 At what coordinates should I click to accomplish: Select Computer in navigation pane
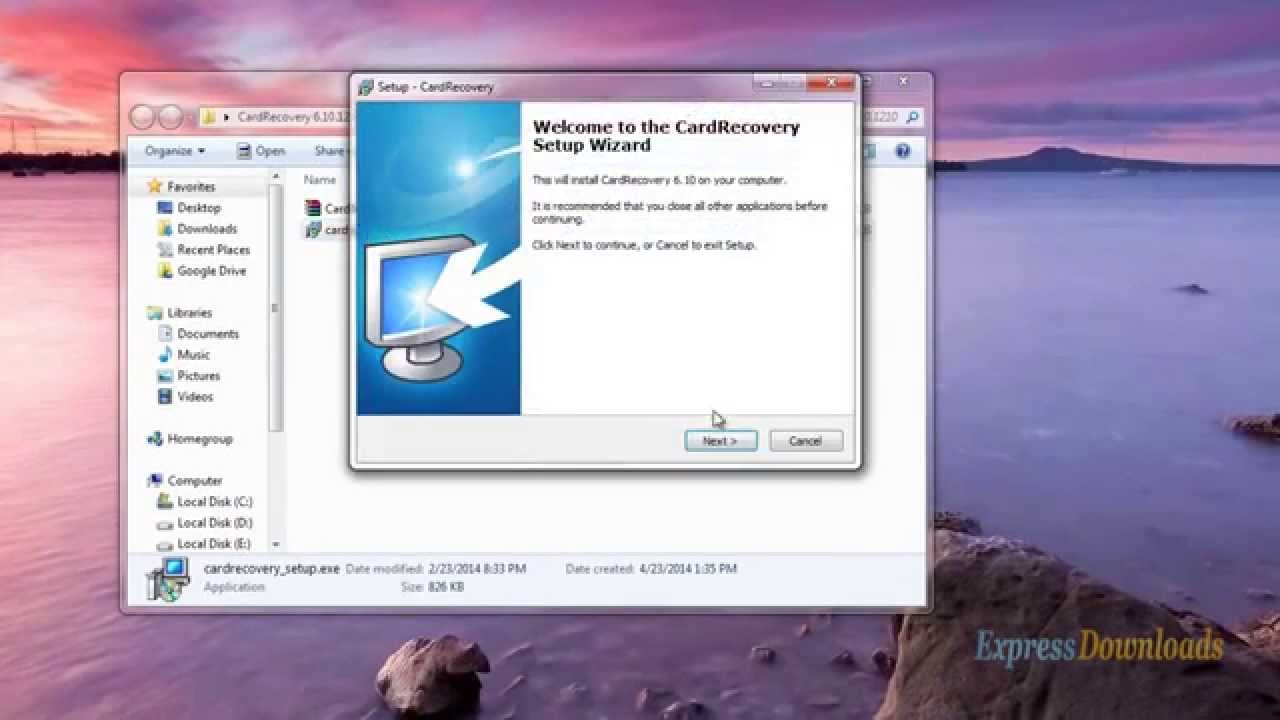click(x=195, y=481)
